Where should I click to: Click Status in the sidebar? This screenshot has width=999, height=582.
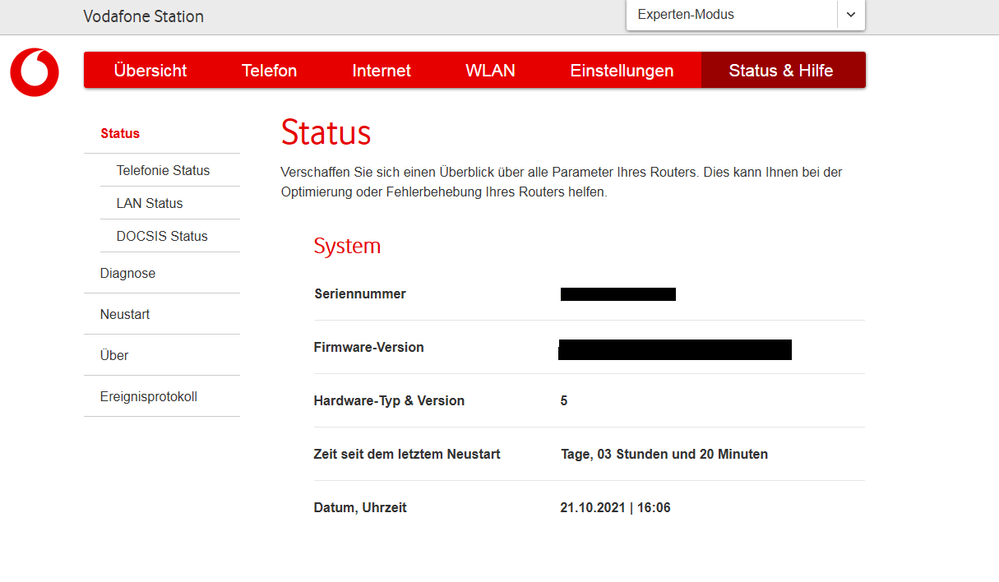point(120,133)
